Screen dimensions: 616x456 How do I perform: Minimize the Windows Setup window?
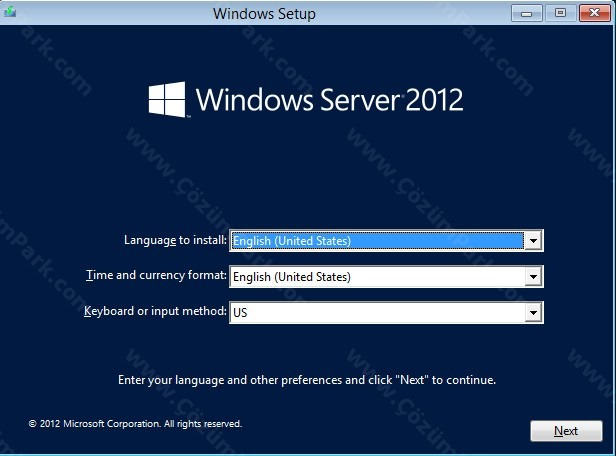pyautogui.click(x=526, y=13)
